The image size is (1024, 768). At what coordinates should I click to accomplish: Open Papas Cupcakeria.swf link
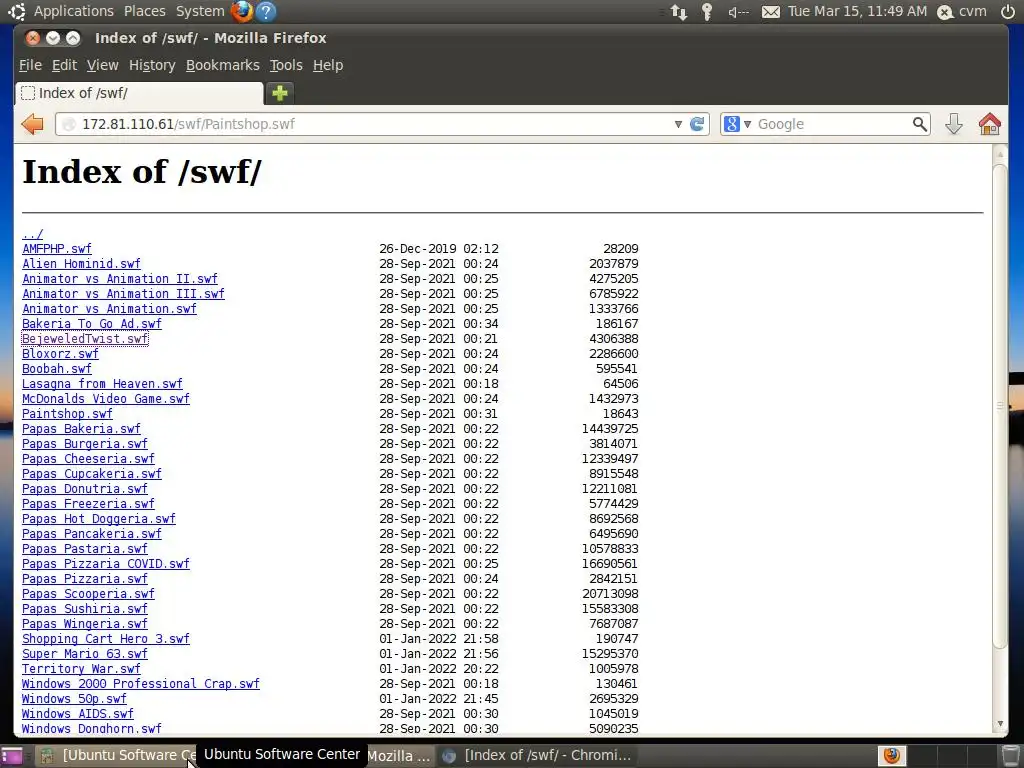point(91,474)
